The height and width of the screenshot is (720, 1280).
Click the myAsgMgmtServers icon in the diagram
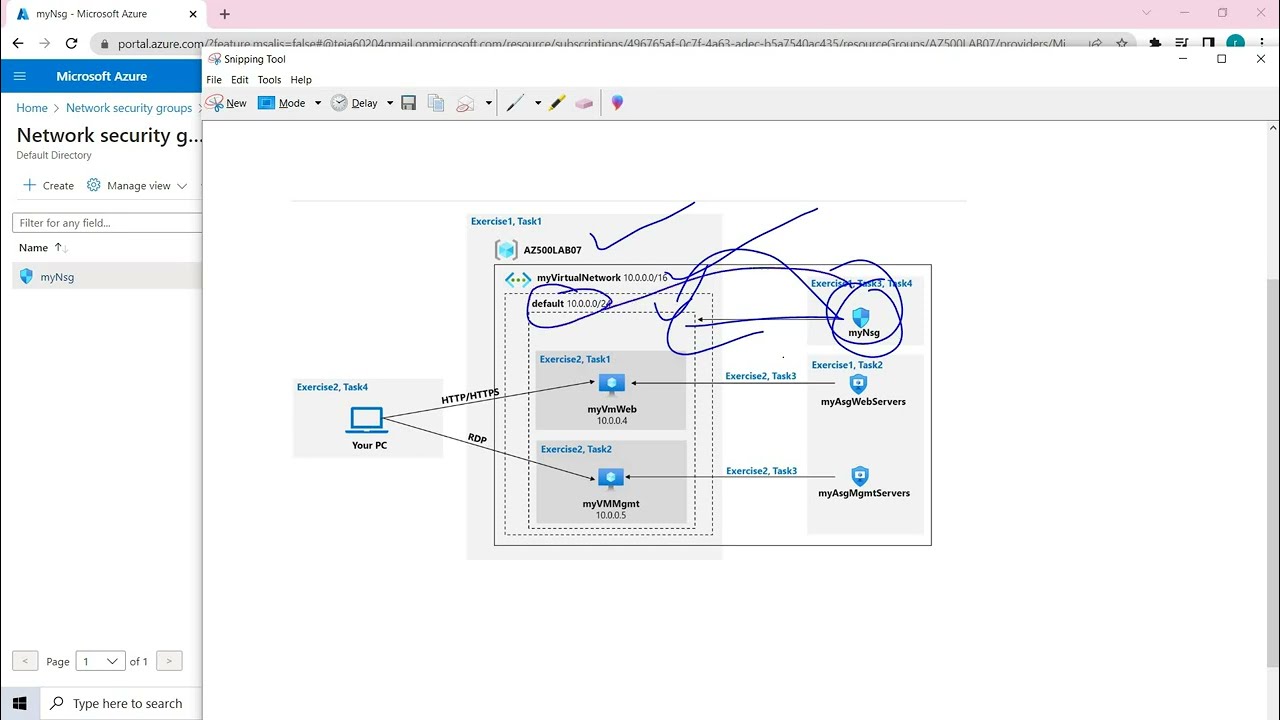pyautogui.click(x=860, y=476)
